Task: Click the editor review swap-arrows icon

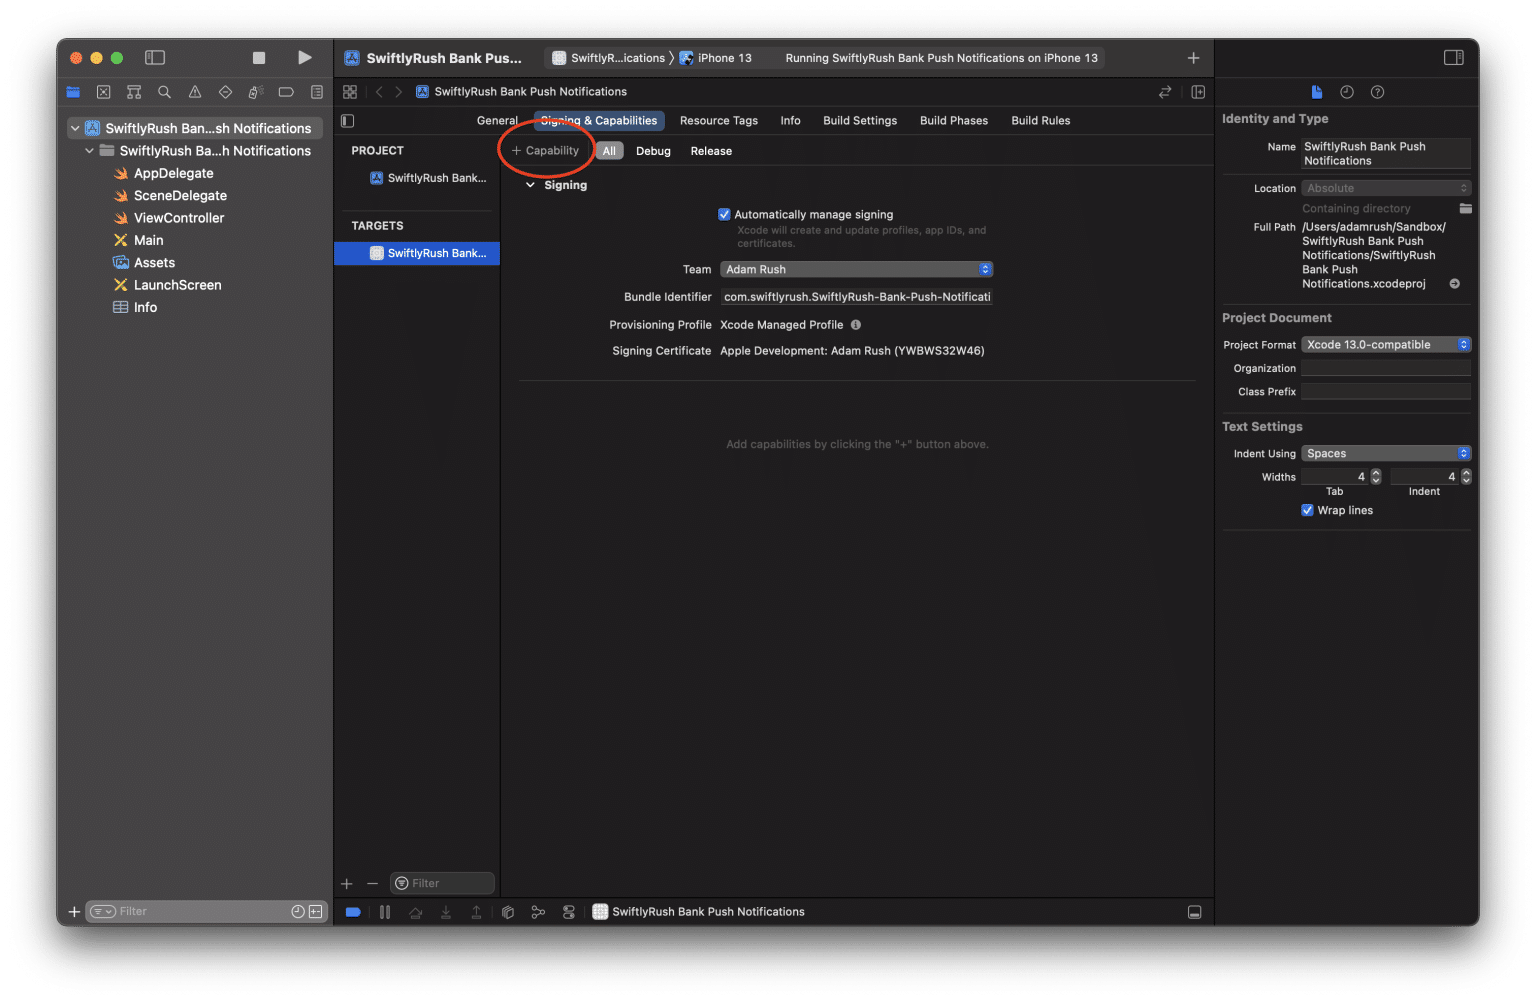Action: pos(1165,92)
